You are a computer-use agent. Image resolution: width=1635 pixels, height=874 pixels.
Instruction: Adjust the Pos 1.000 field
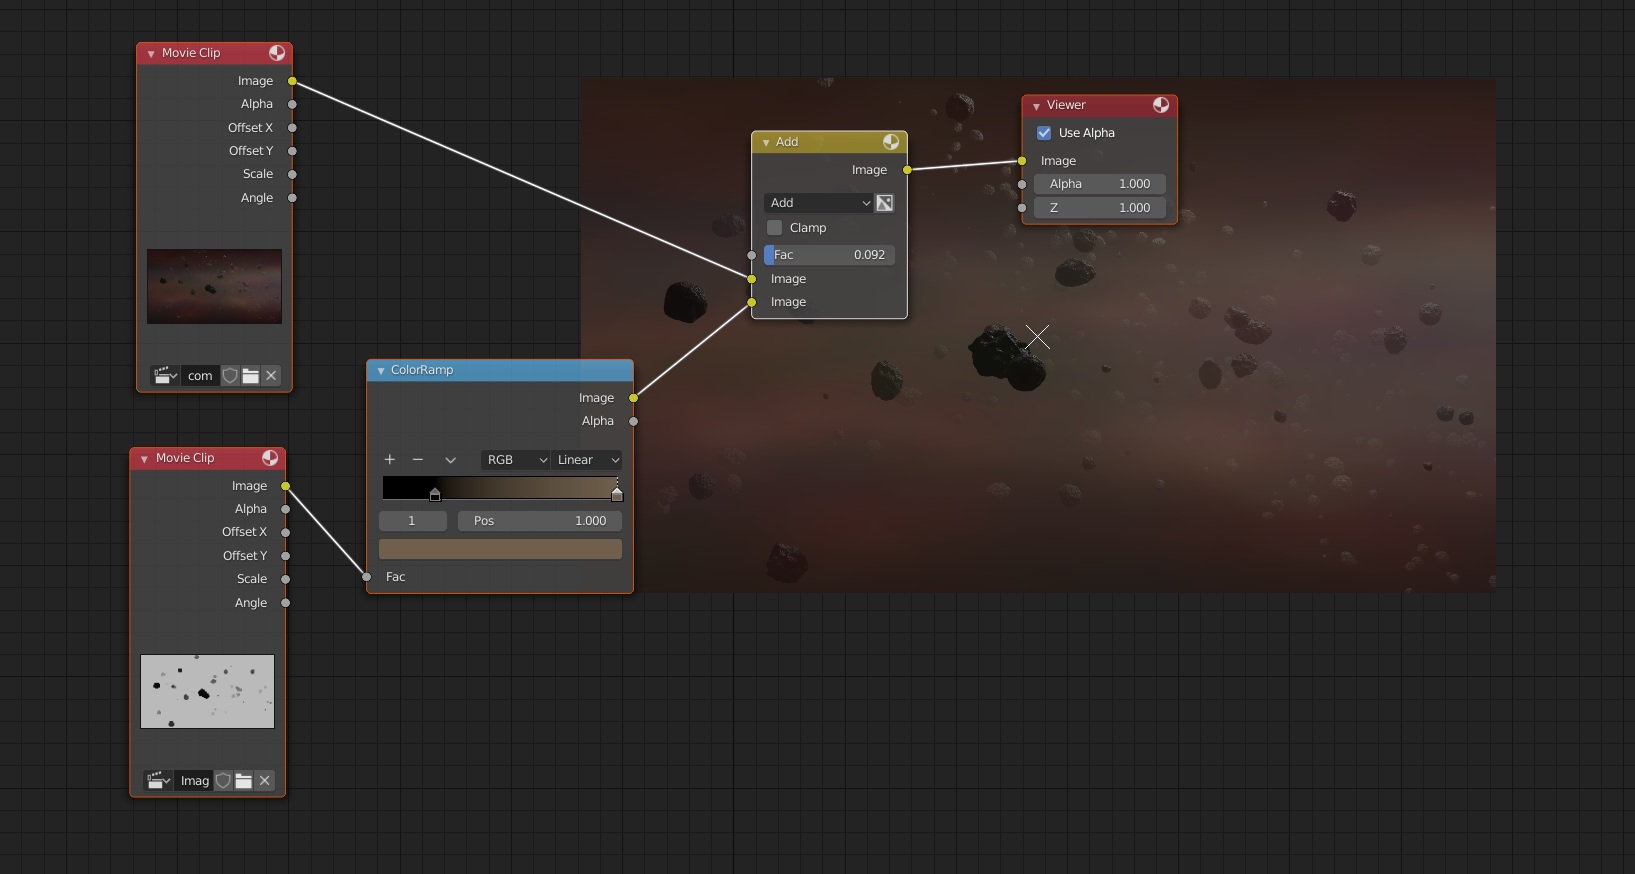(540, 521)
